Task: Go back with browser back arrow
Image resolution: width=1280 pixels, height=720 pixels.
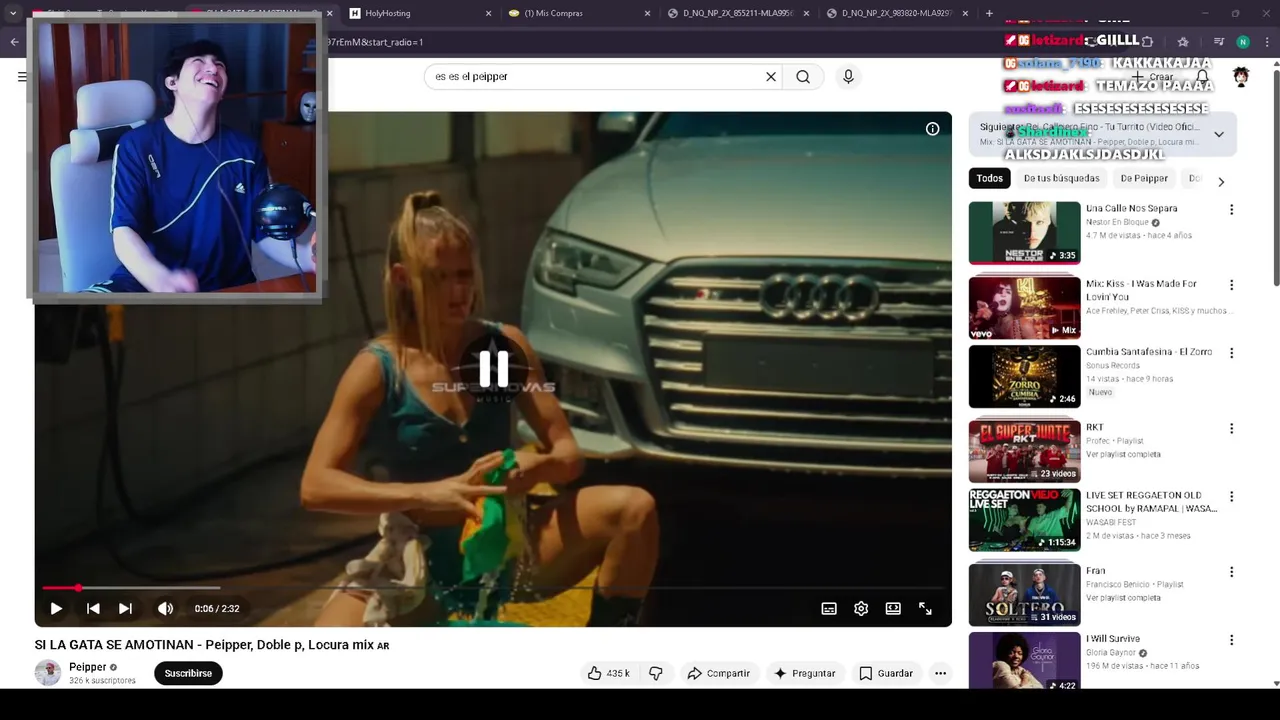Action: coord(14,42)
